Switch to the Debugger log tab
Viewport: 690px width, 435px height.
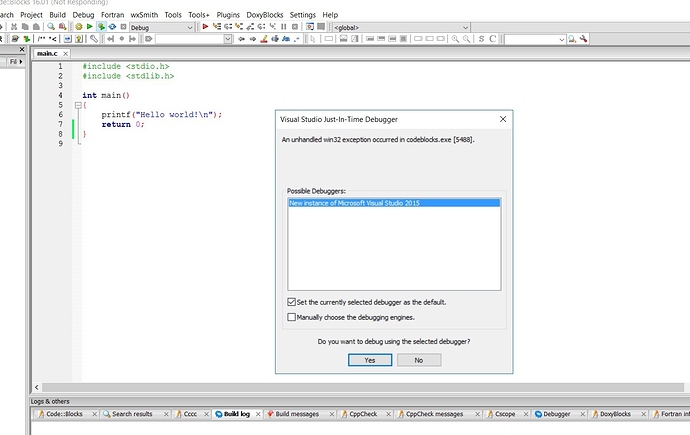[x=557, y=414]
